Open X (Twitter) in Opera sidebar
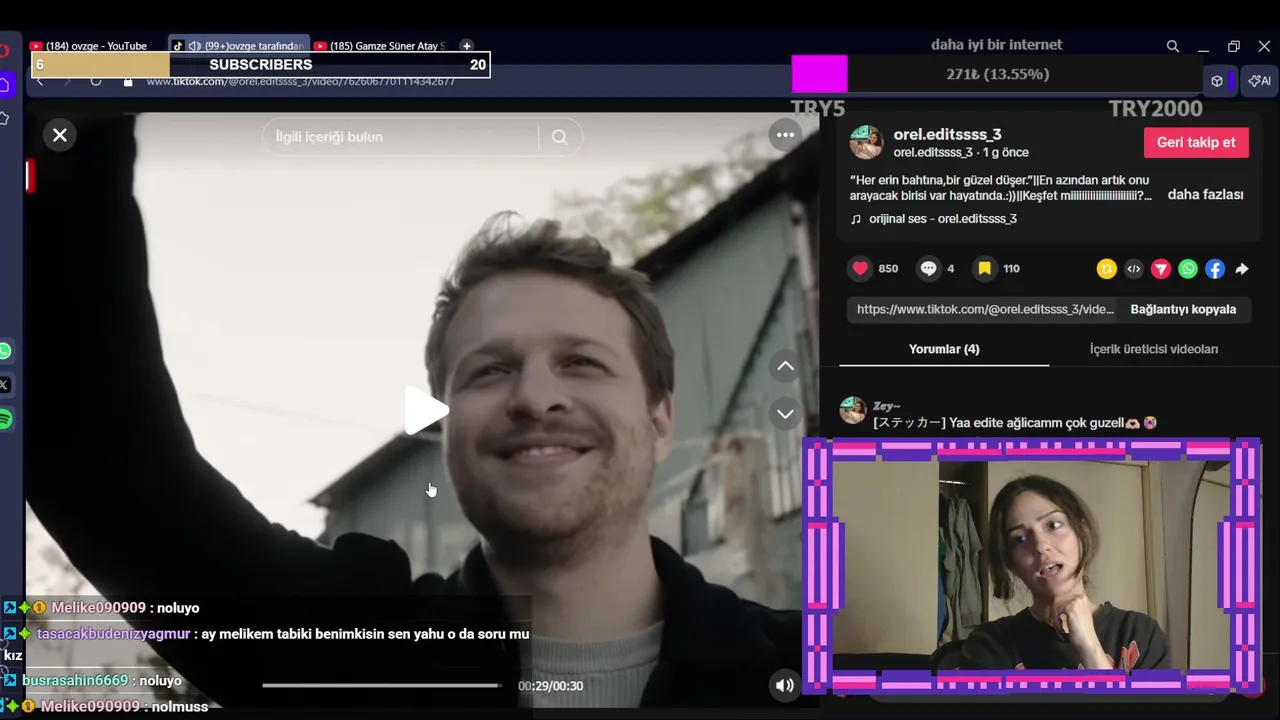 [x=5, y=385]
